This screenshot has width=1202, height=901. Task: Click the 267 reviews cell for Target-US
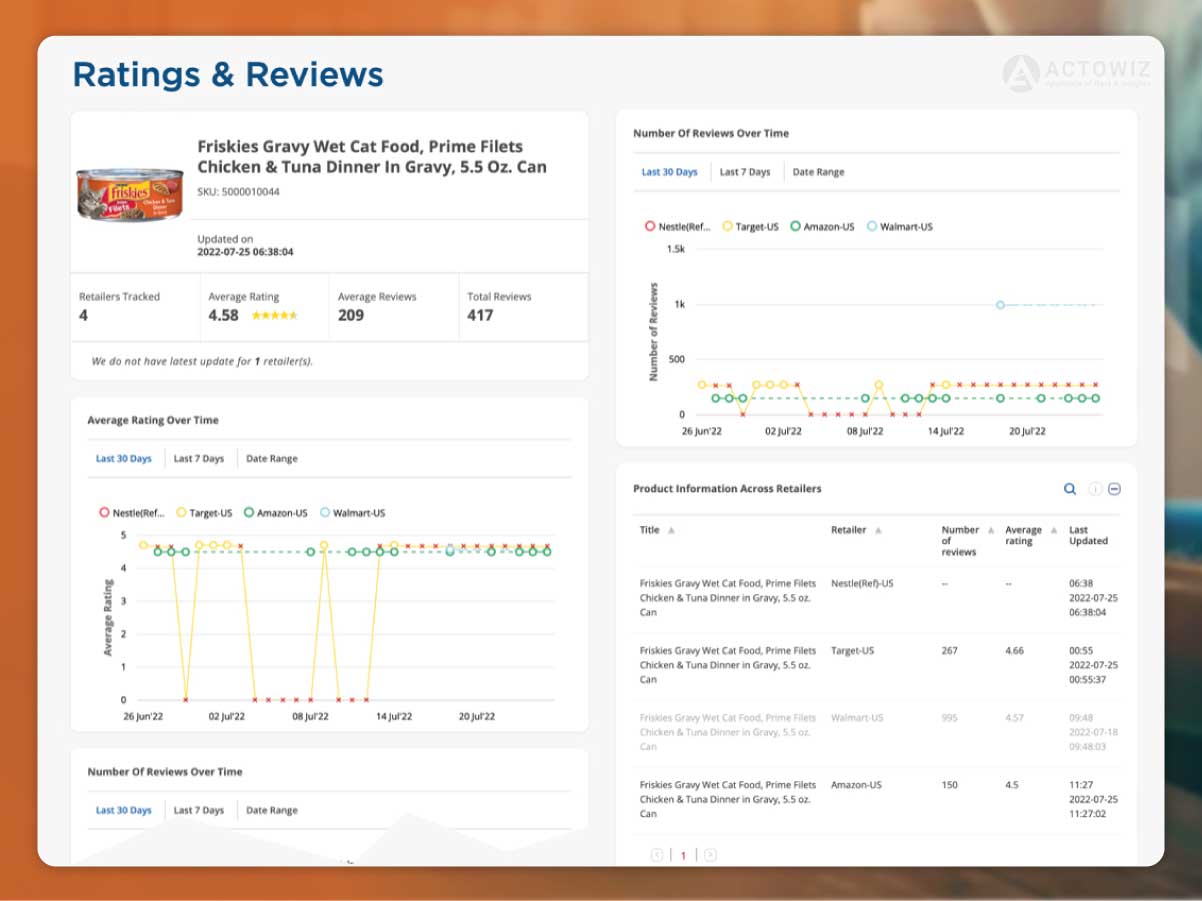coord(950,651)
